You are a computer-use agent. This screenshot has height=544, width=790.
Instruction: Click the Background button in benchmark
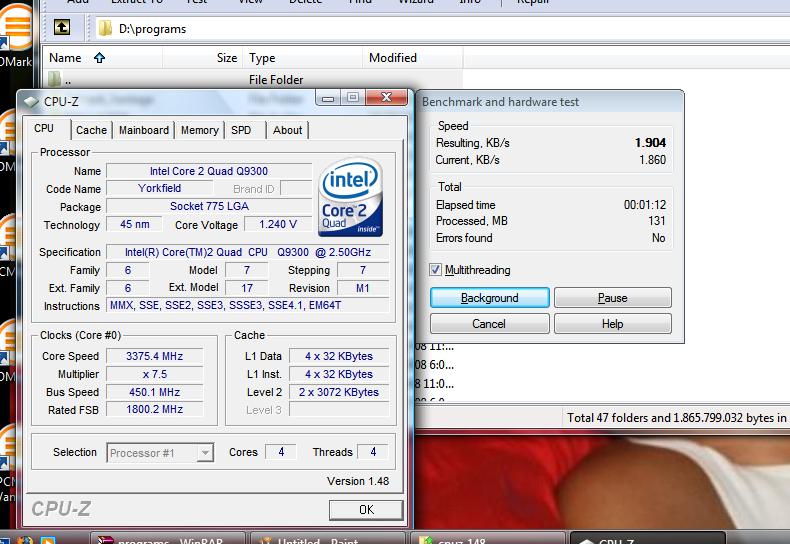click(489, 298)
